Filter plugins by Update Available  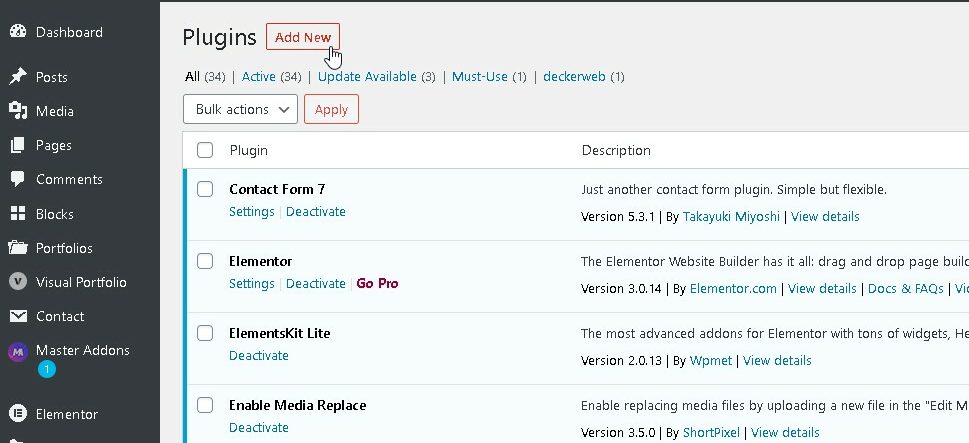pyautogui.click(x=369, y=76)
